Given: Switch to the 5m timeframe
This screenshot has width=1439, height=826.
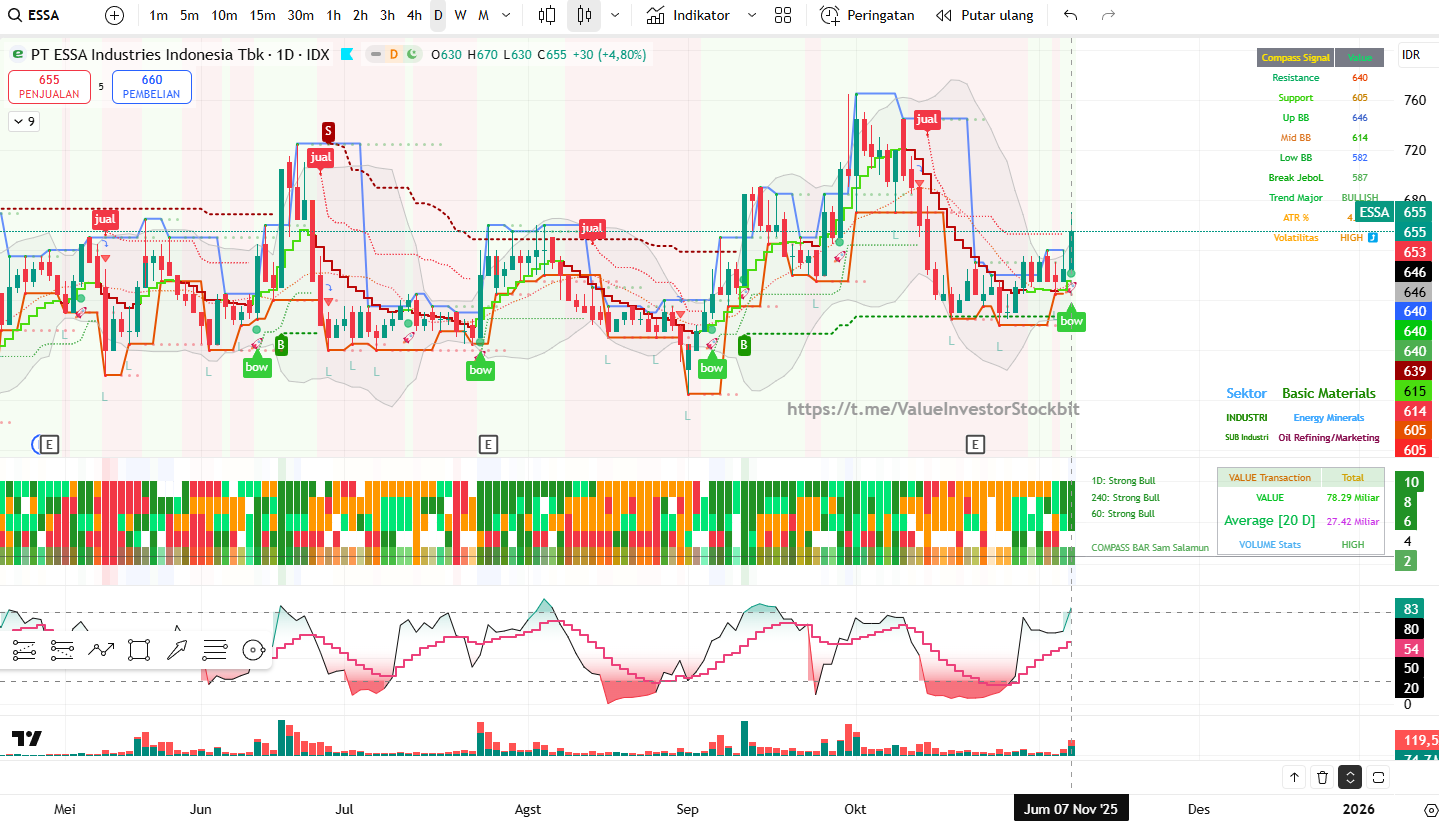Looking at the screenshot, I should click(189, 15).
